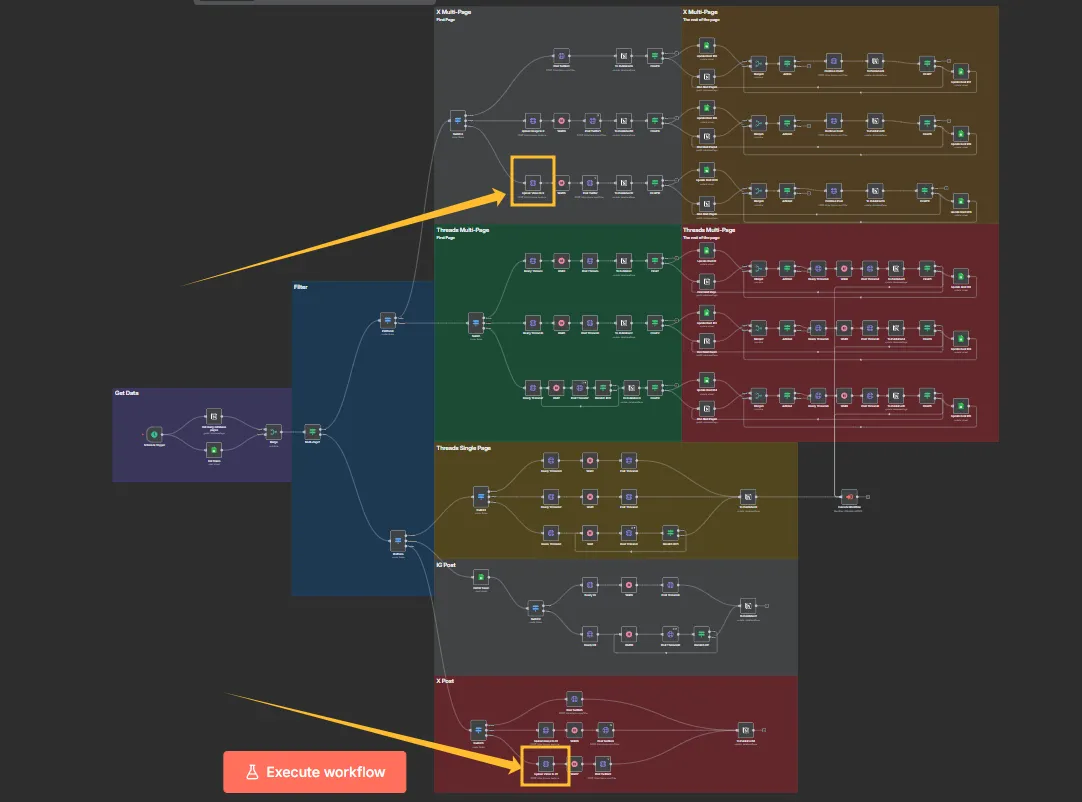Select the IG Post sticky note title
This screenshot has height=802, width=1082.
pyautogui.click(x=448, y=565)
